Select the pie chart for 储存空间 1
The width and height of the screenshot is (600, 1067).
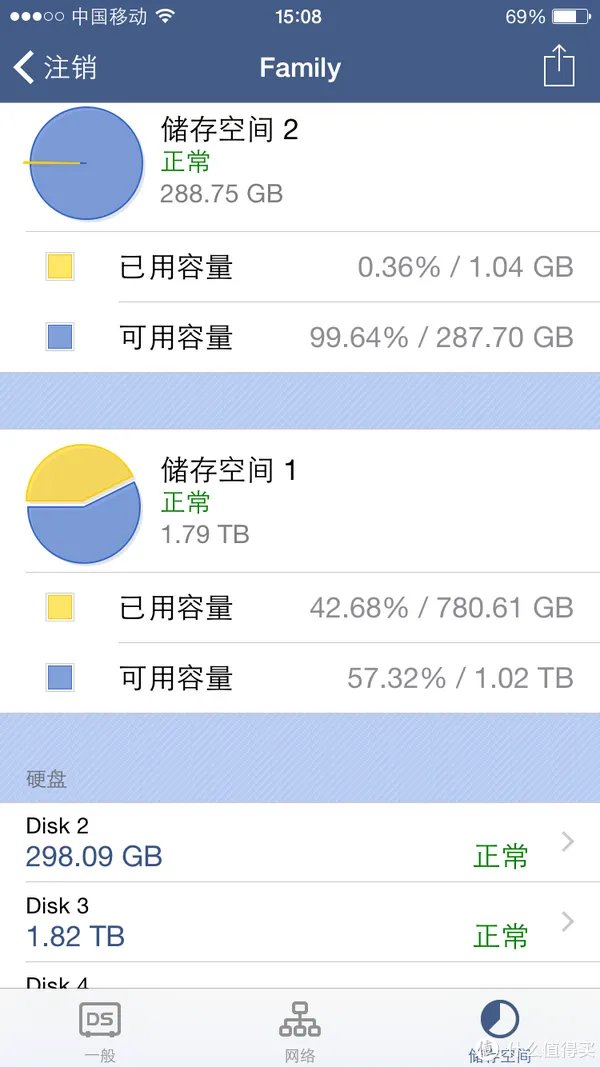point(85,503)
